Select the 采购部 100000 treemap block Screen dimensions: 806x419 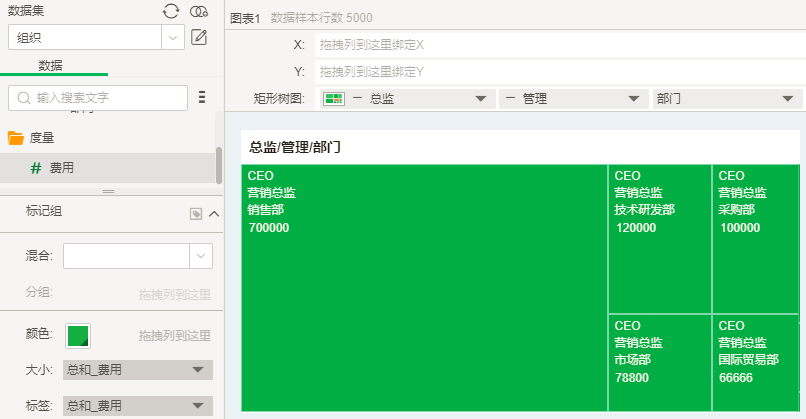point(756,239)
